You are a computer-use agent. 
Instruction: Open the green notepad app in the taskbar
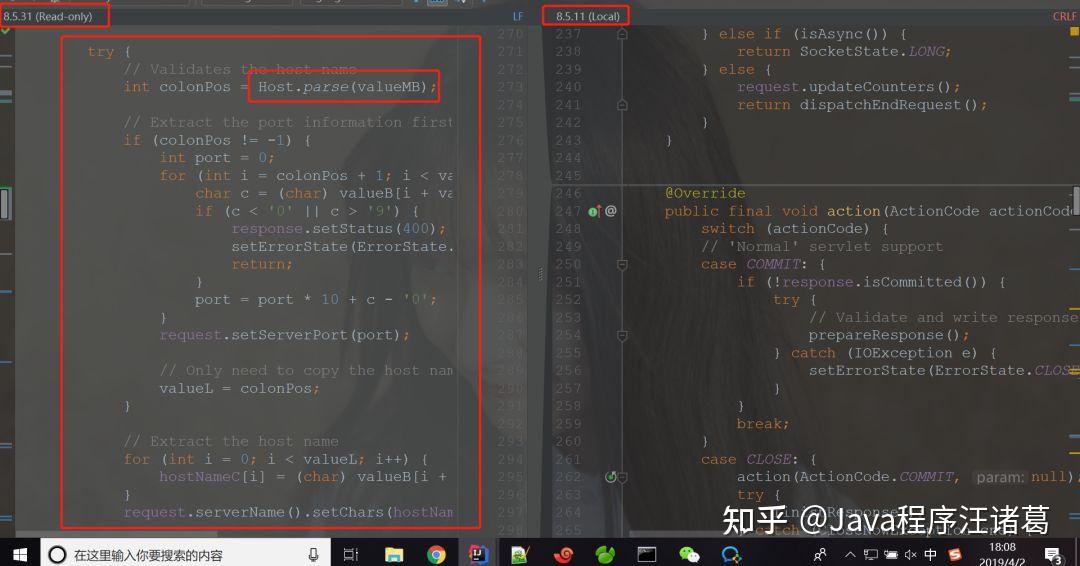pyautogui.click(x=520, y=554)
